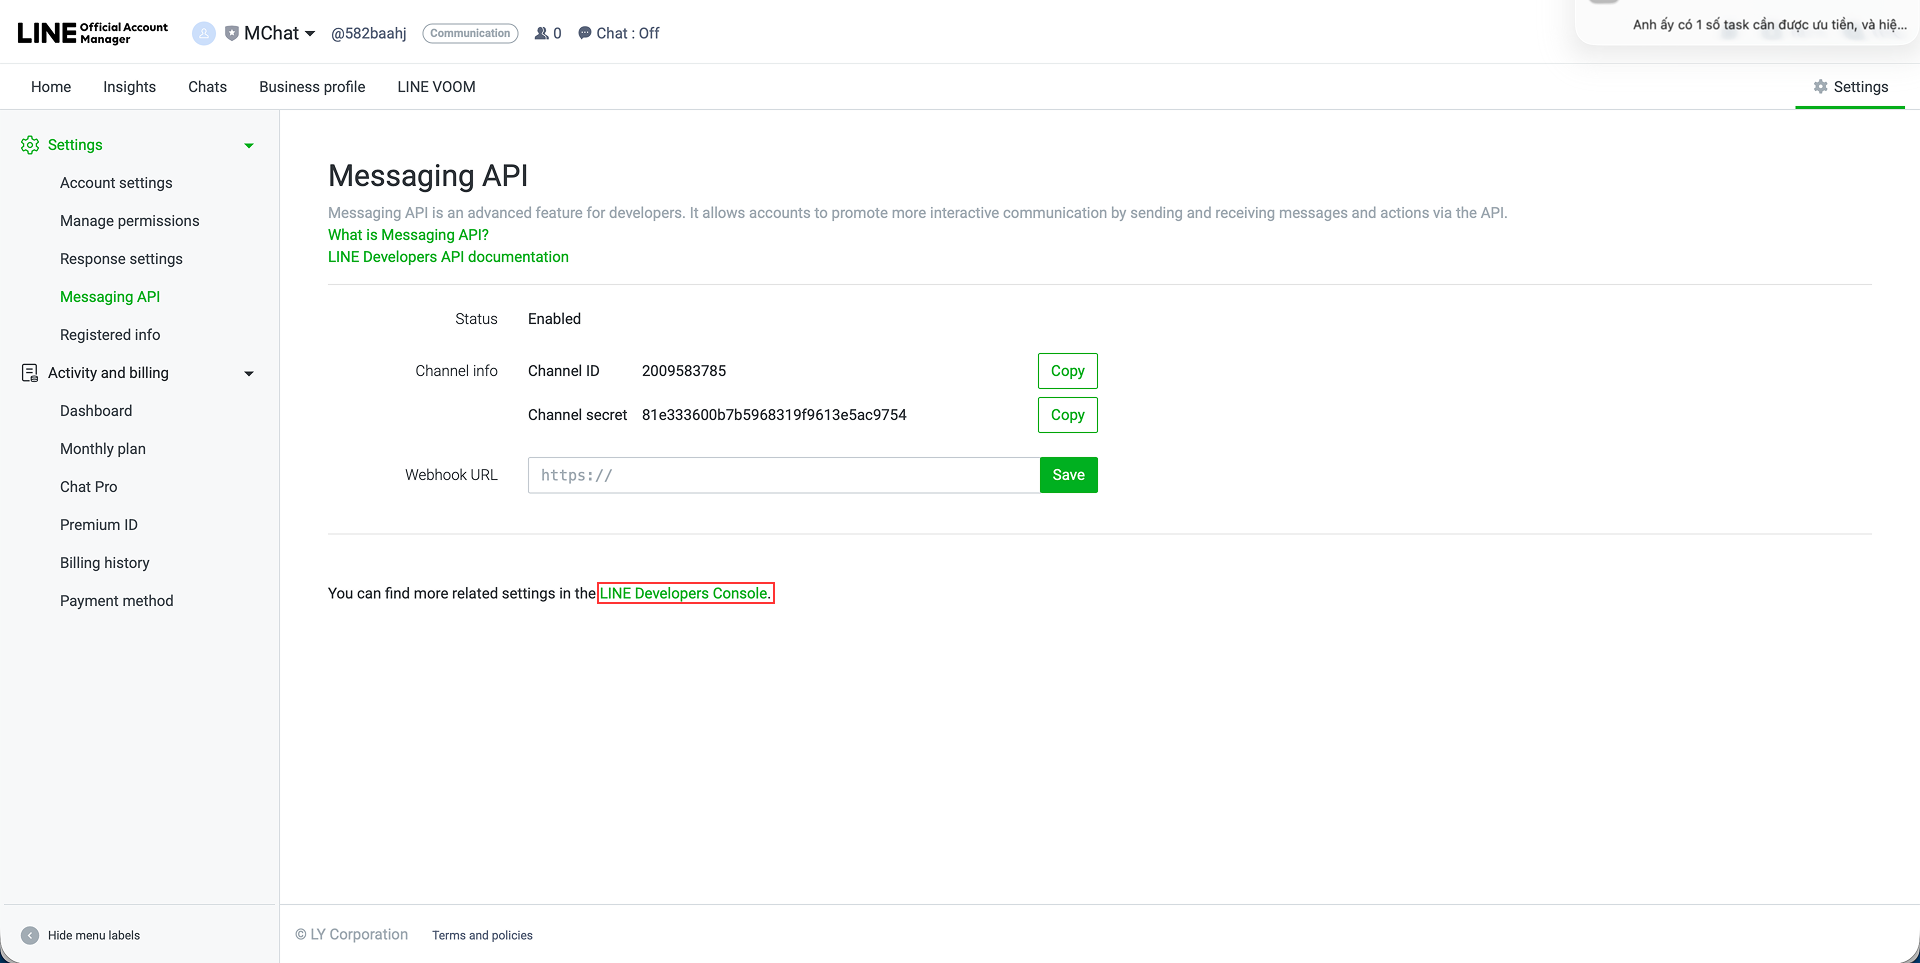Expand the Activity and billing section

pos(249,373)
